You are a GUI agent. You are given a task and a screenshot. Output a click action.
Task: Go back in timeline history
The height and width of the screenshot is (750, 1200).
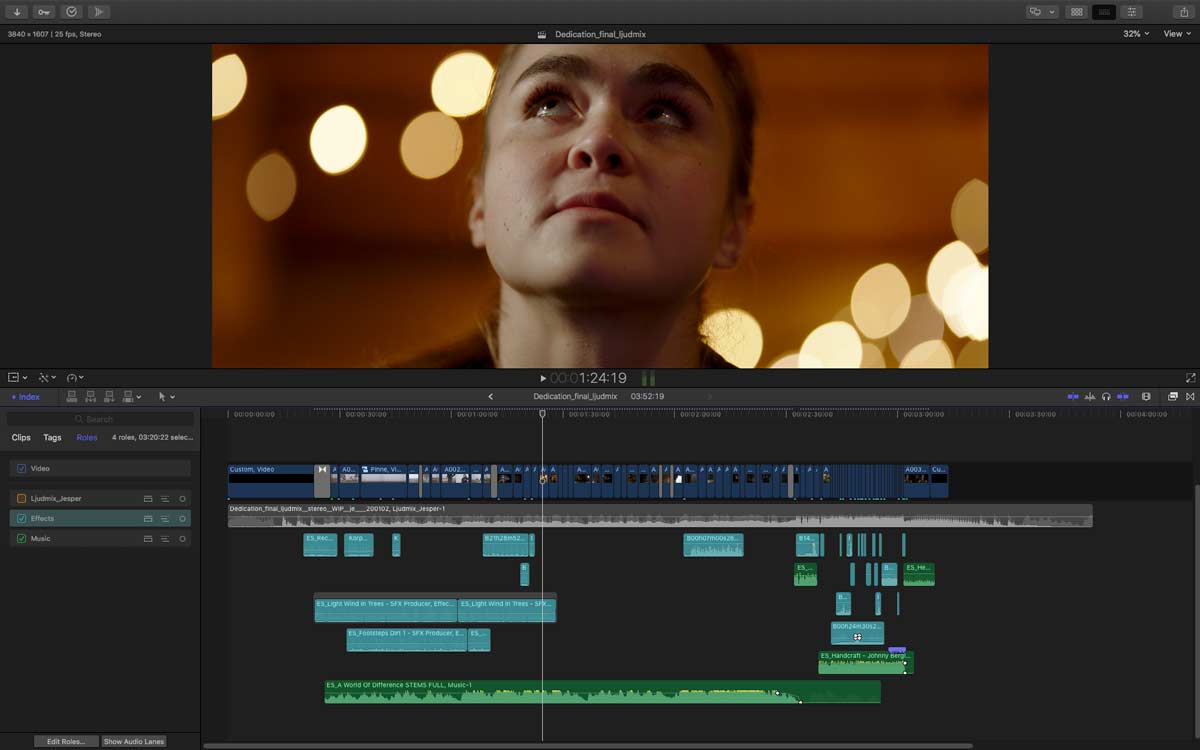tap(490, 397)
